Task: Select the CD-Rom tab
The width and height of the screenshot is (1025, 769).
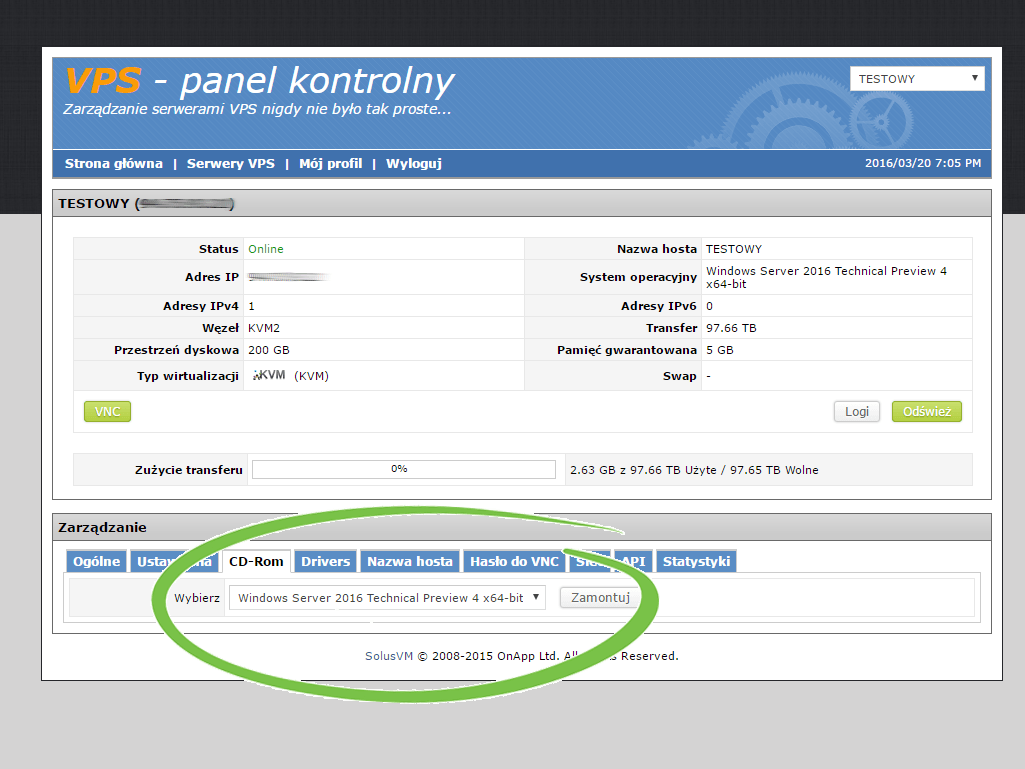Action: [x=256, y=561]
